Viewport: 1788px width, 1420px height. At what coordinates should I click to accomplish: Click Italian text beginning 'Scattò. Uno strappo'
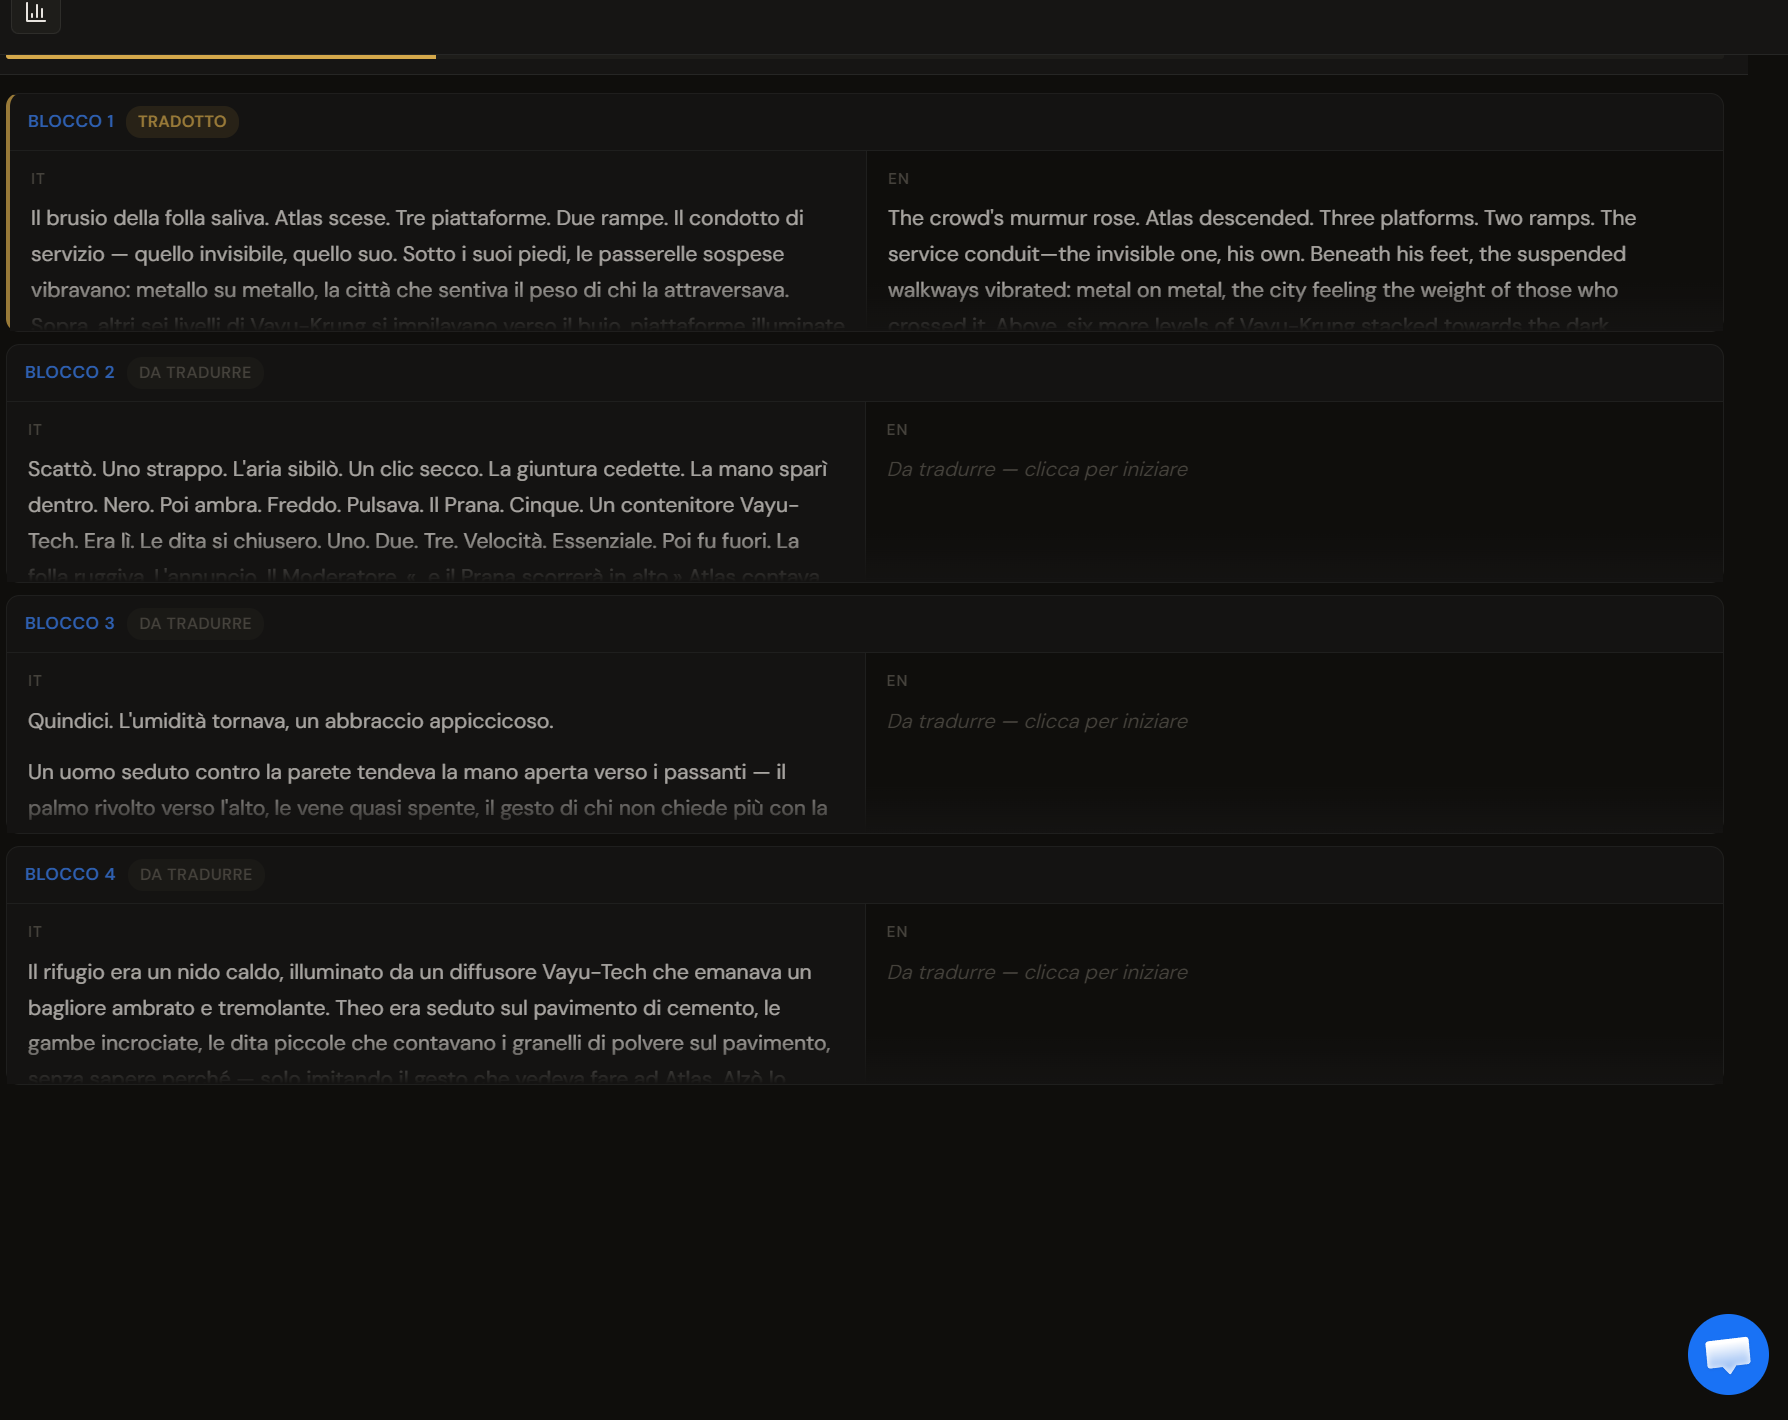[x=428, y=521]
